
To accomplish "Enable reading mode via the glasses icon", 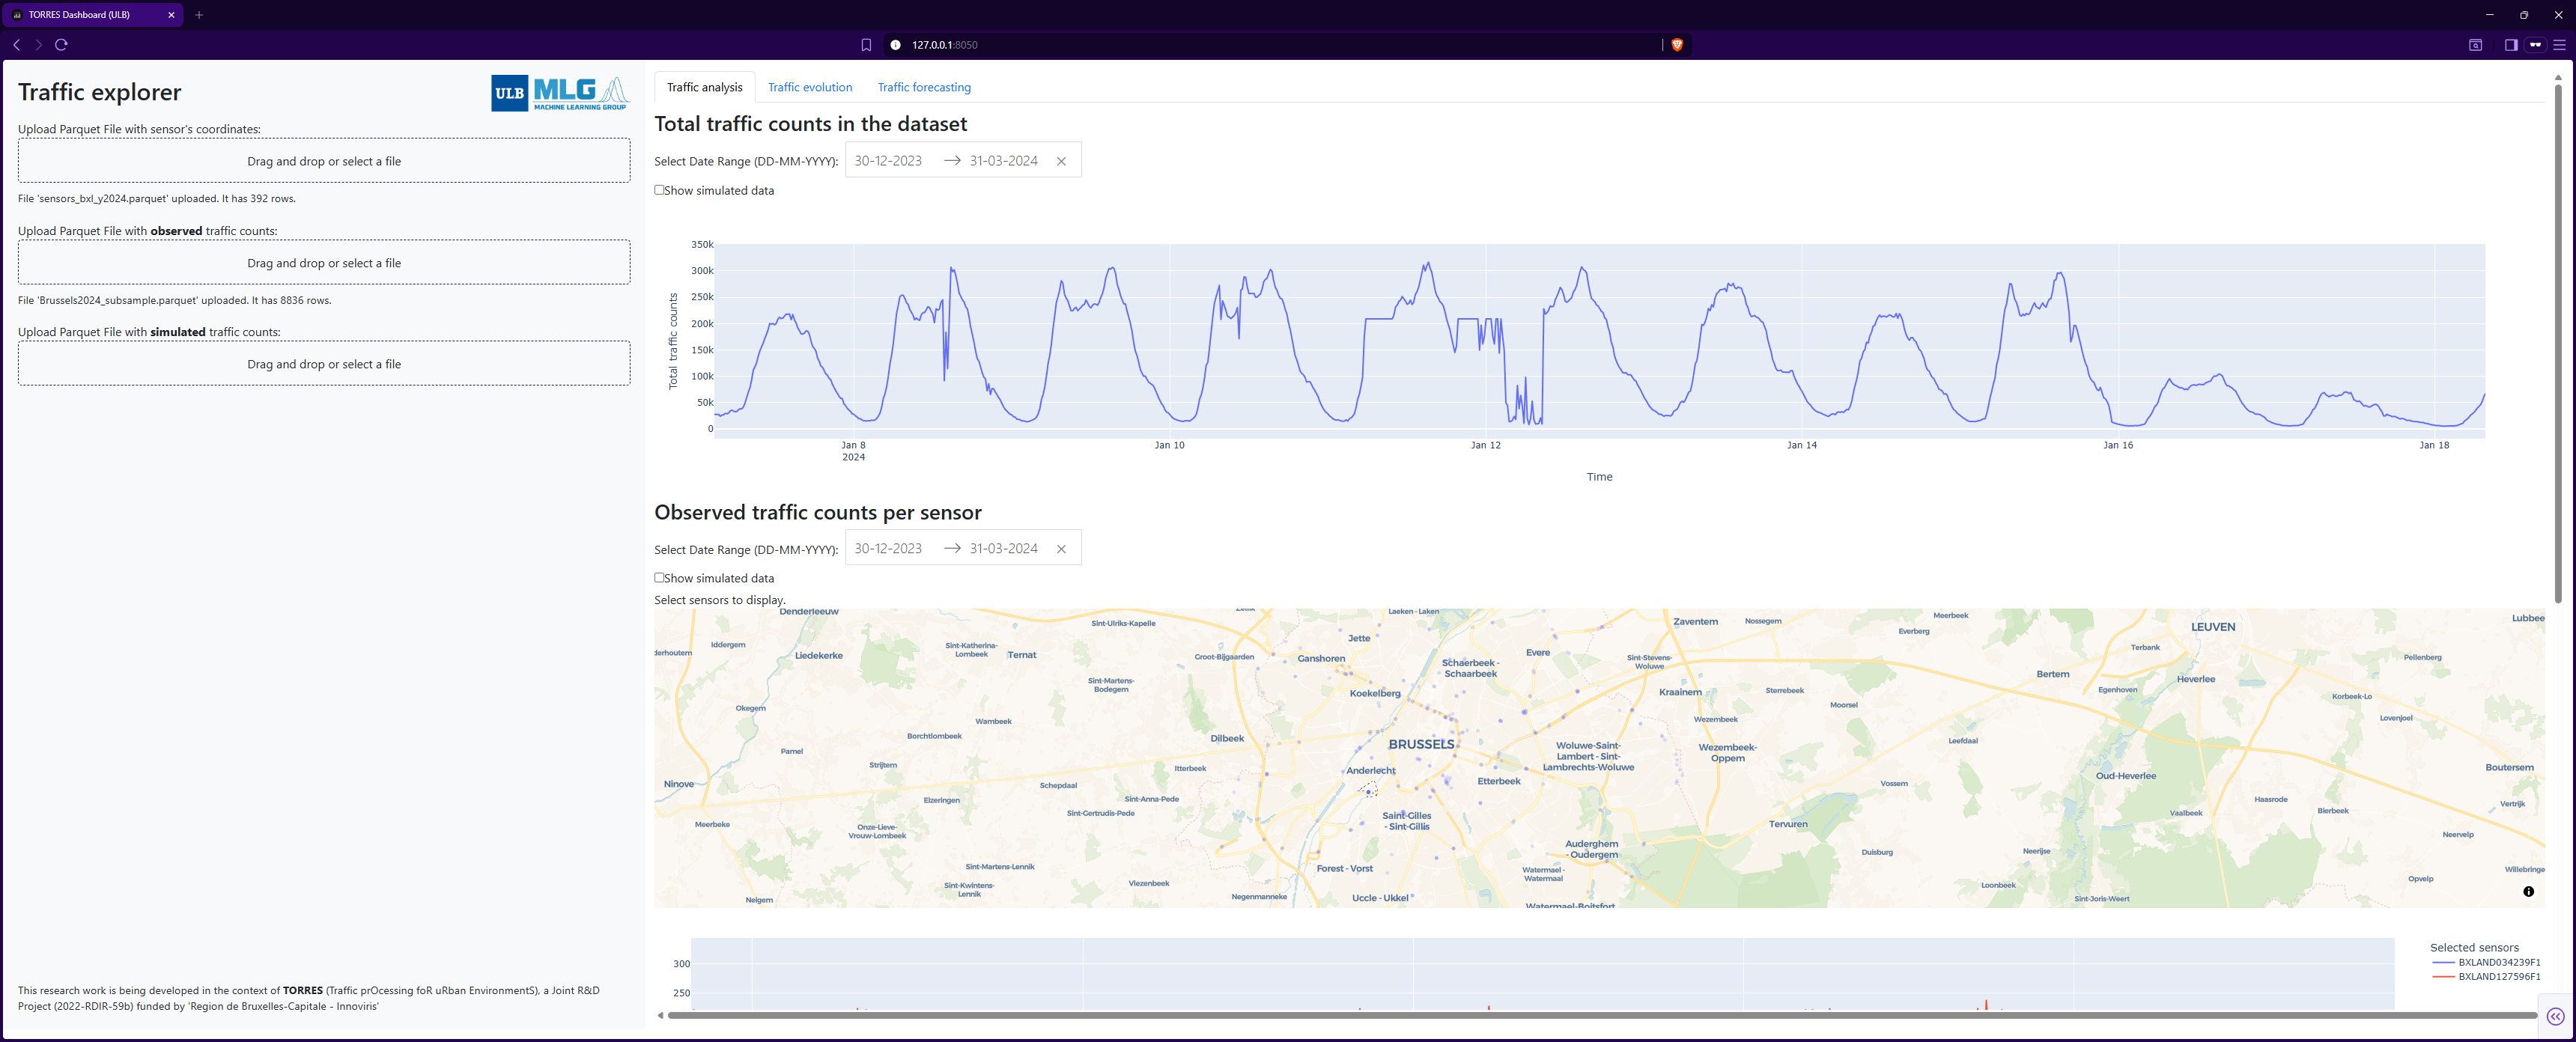I will (x=2537, y=45).
